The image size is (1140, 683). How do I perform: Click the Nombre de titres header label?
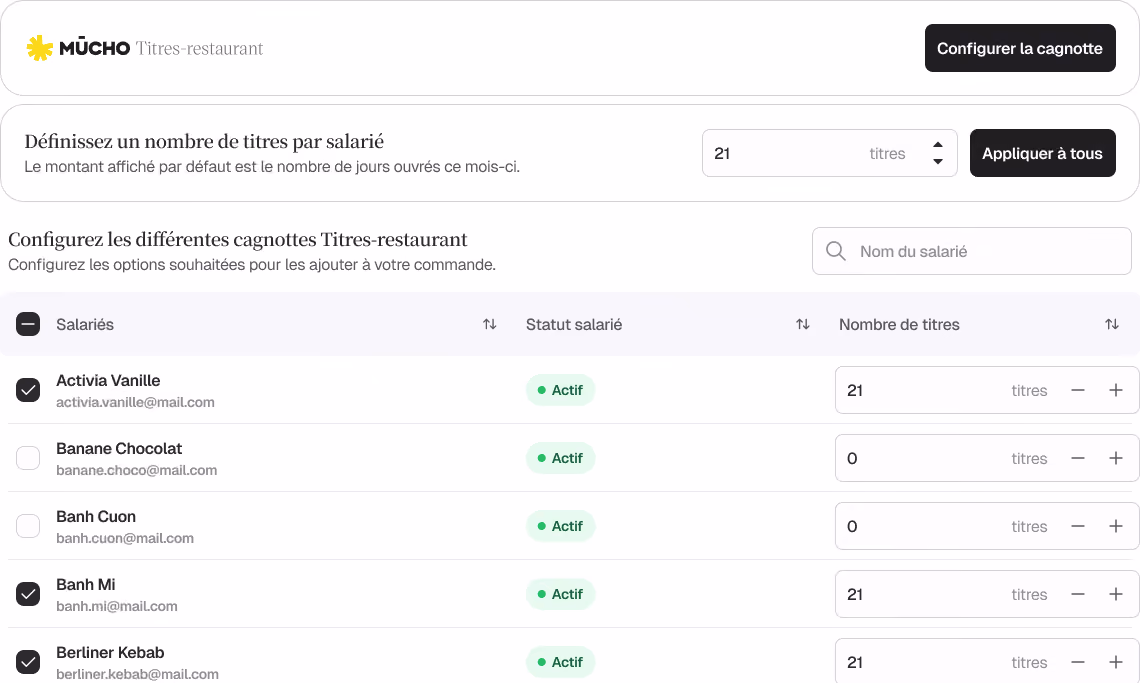tap(899, 324)
